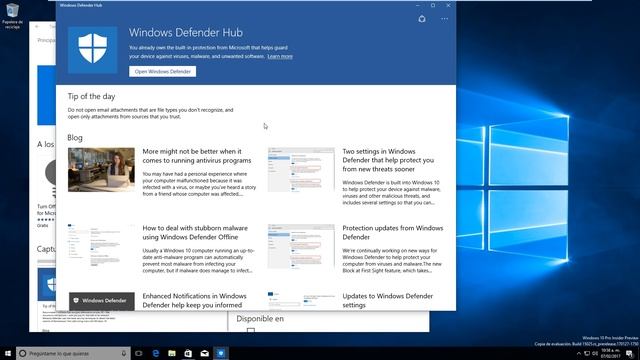Show hidden system tray icons
This screenshot has height=360, width=640.
point(578,353)
